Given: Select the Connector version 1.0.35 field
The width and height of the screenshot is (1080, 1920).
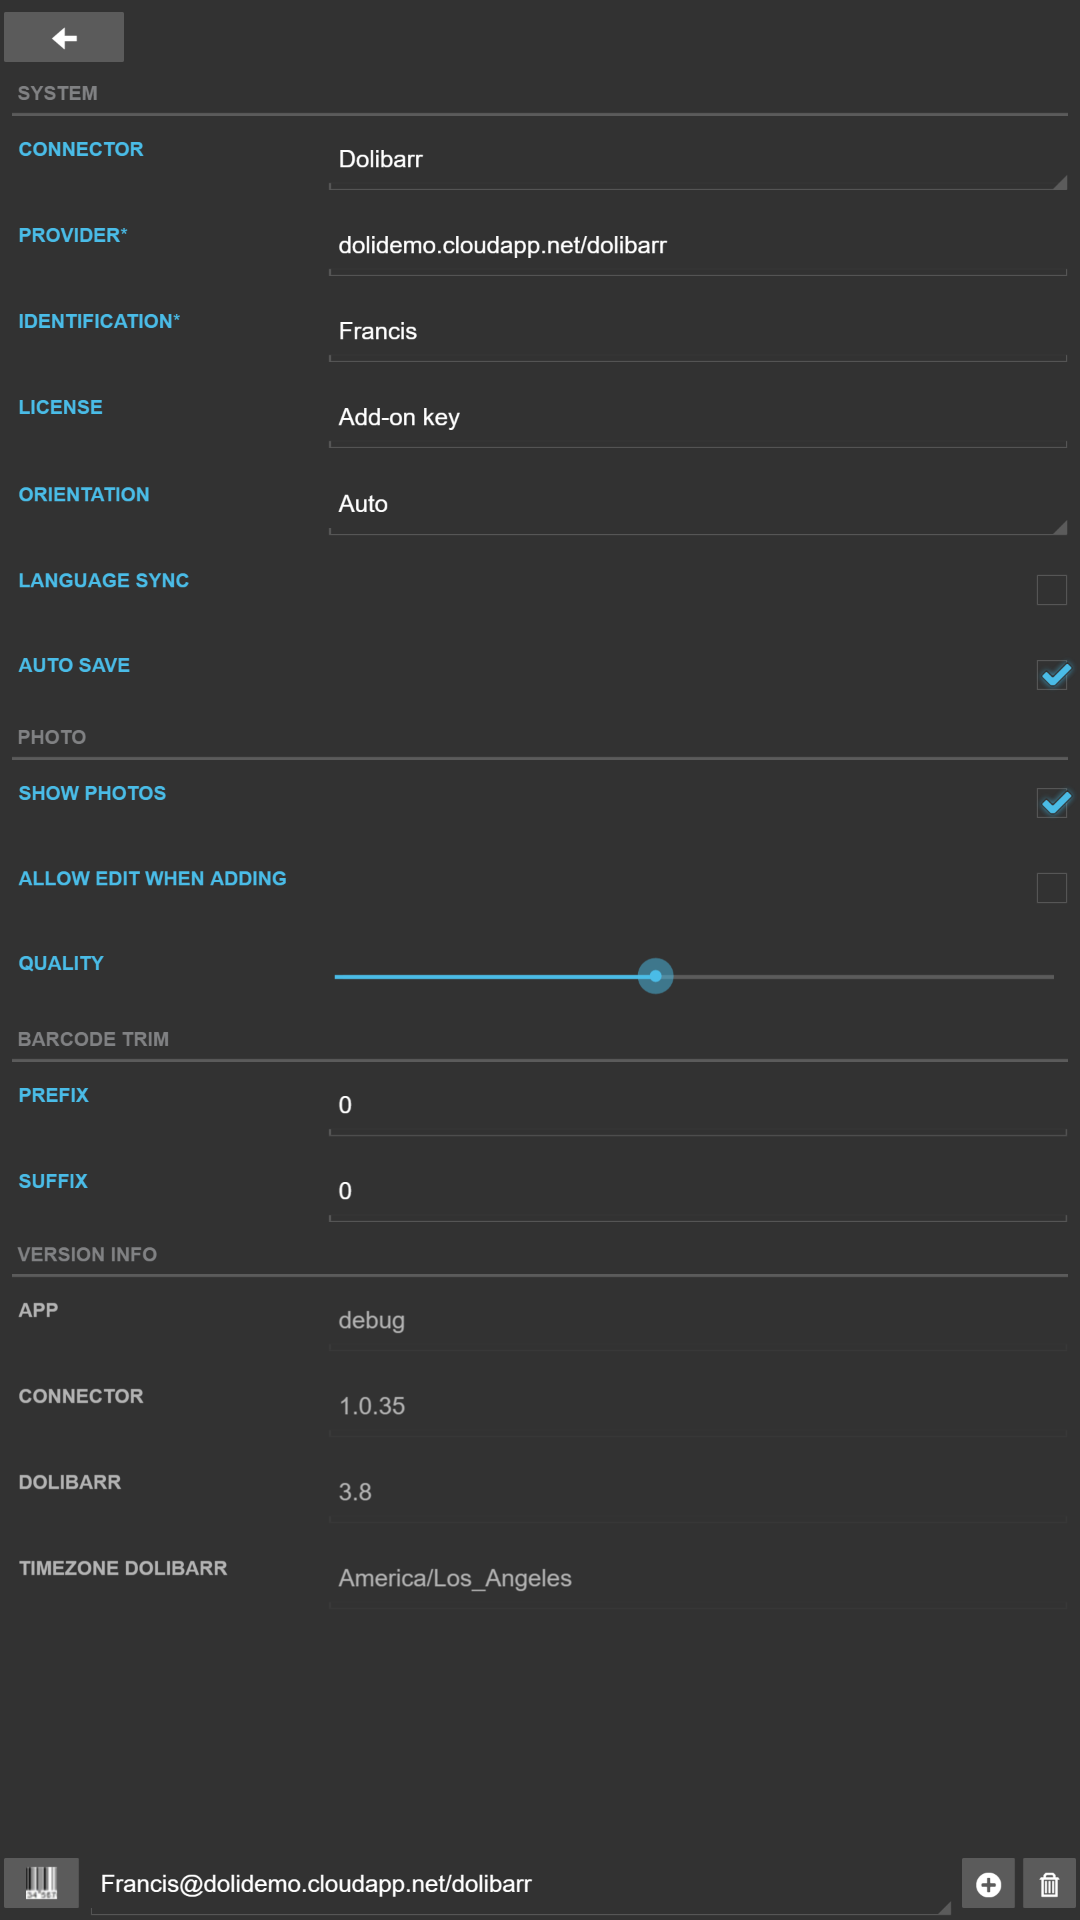Looking at the screenshot, I should click(x=698, y=1407).
